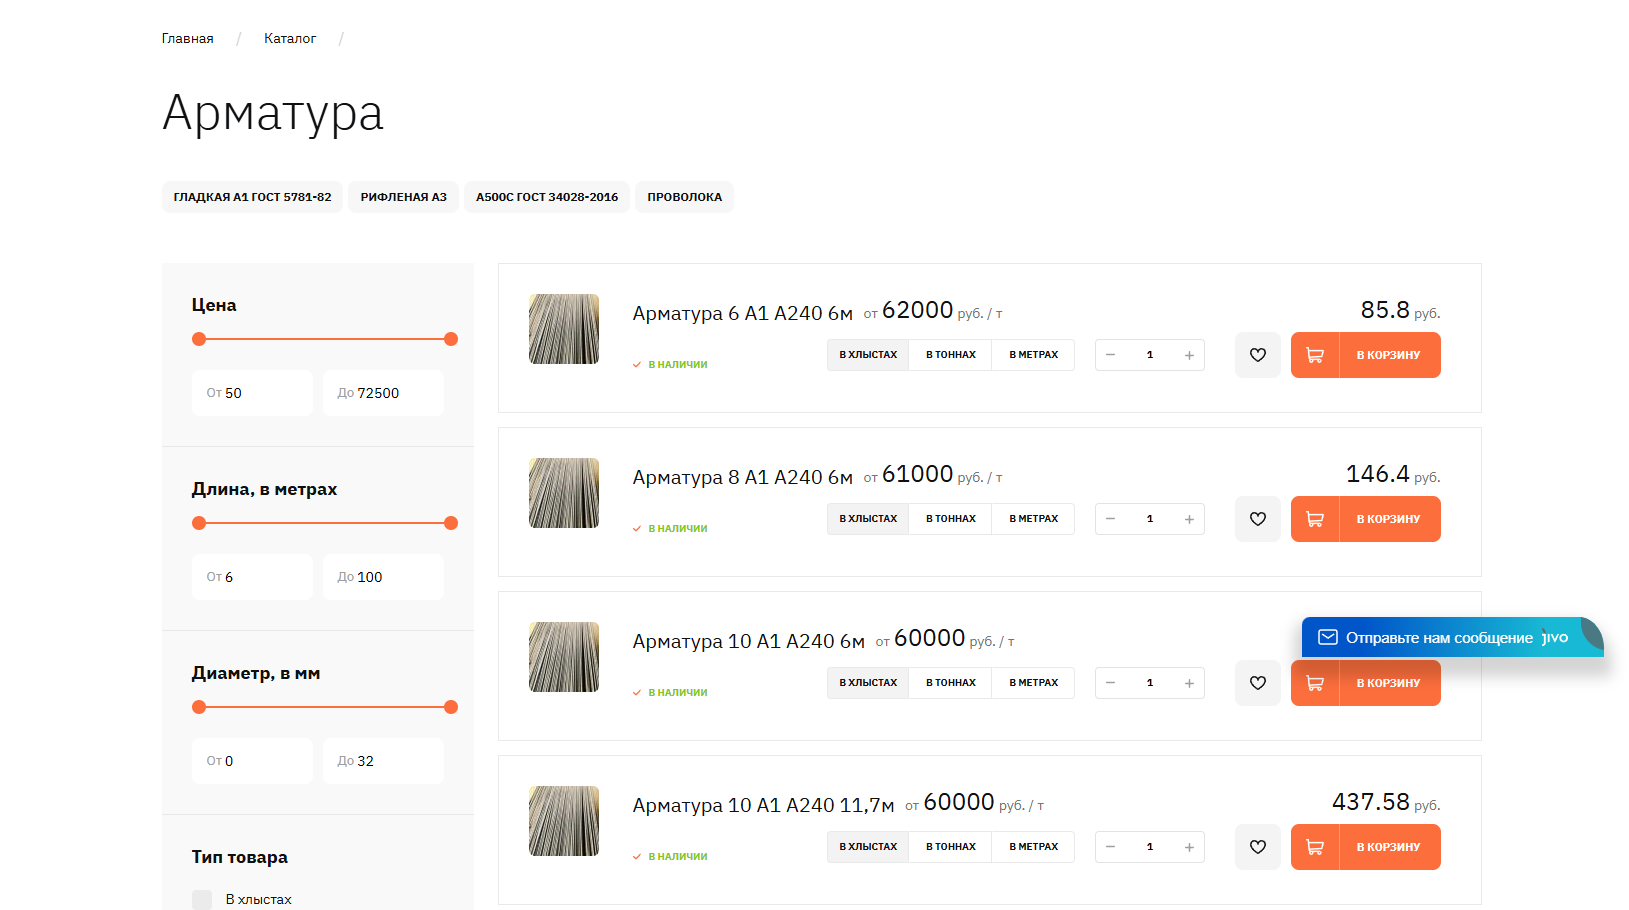The image size is (1629, 910).
Task: Favorite the Арматура 10 А1 А240 6м item
Action: [1258, 683]
